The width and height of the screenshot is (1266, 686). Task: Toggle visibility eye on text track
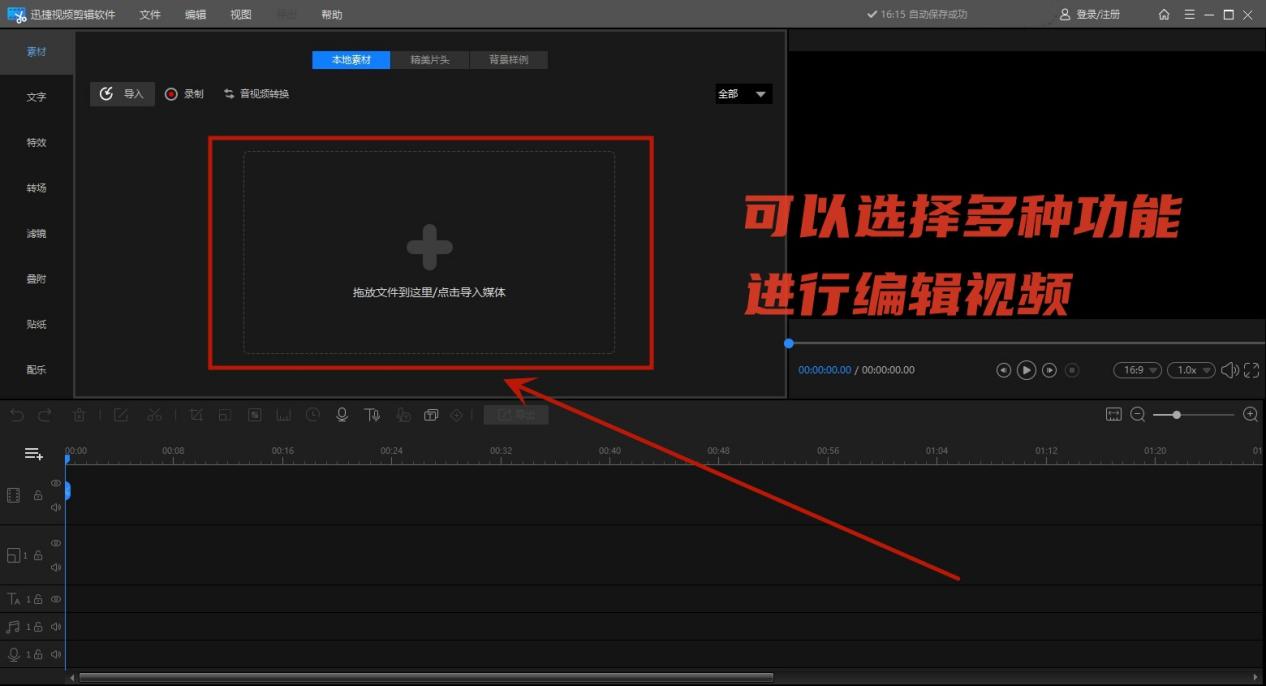56,599
